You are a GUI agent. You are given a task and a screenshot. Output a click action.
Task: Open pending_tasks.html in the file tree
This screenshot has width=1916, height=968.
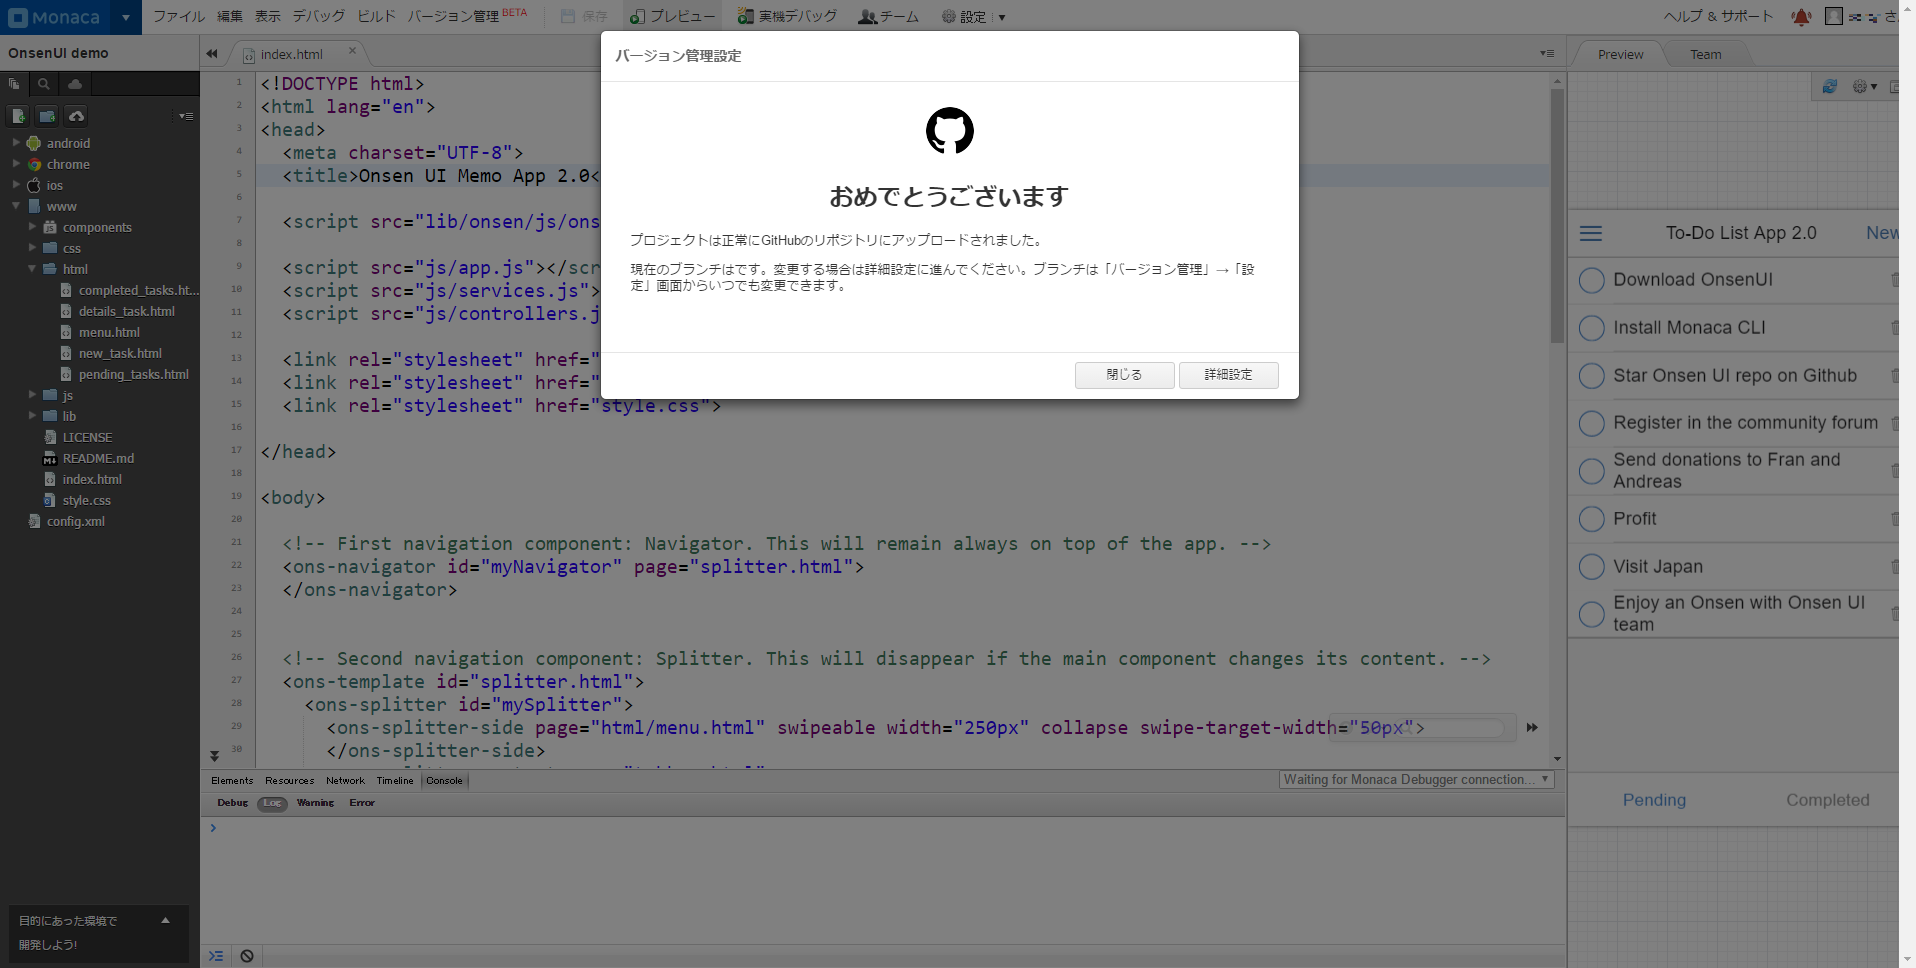[x=133, y=375]
